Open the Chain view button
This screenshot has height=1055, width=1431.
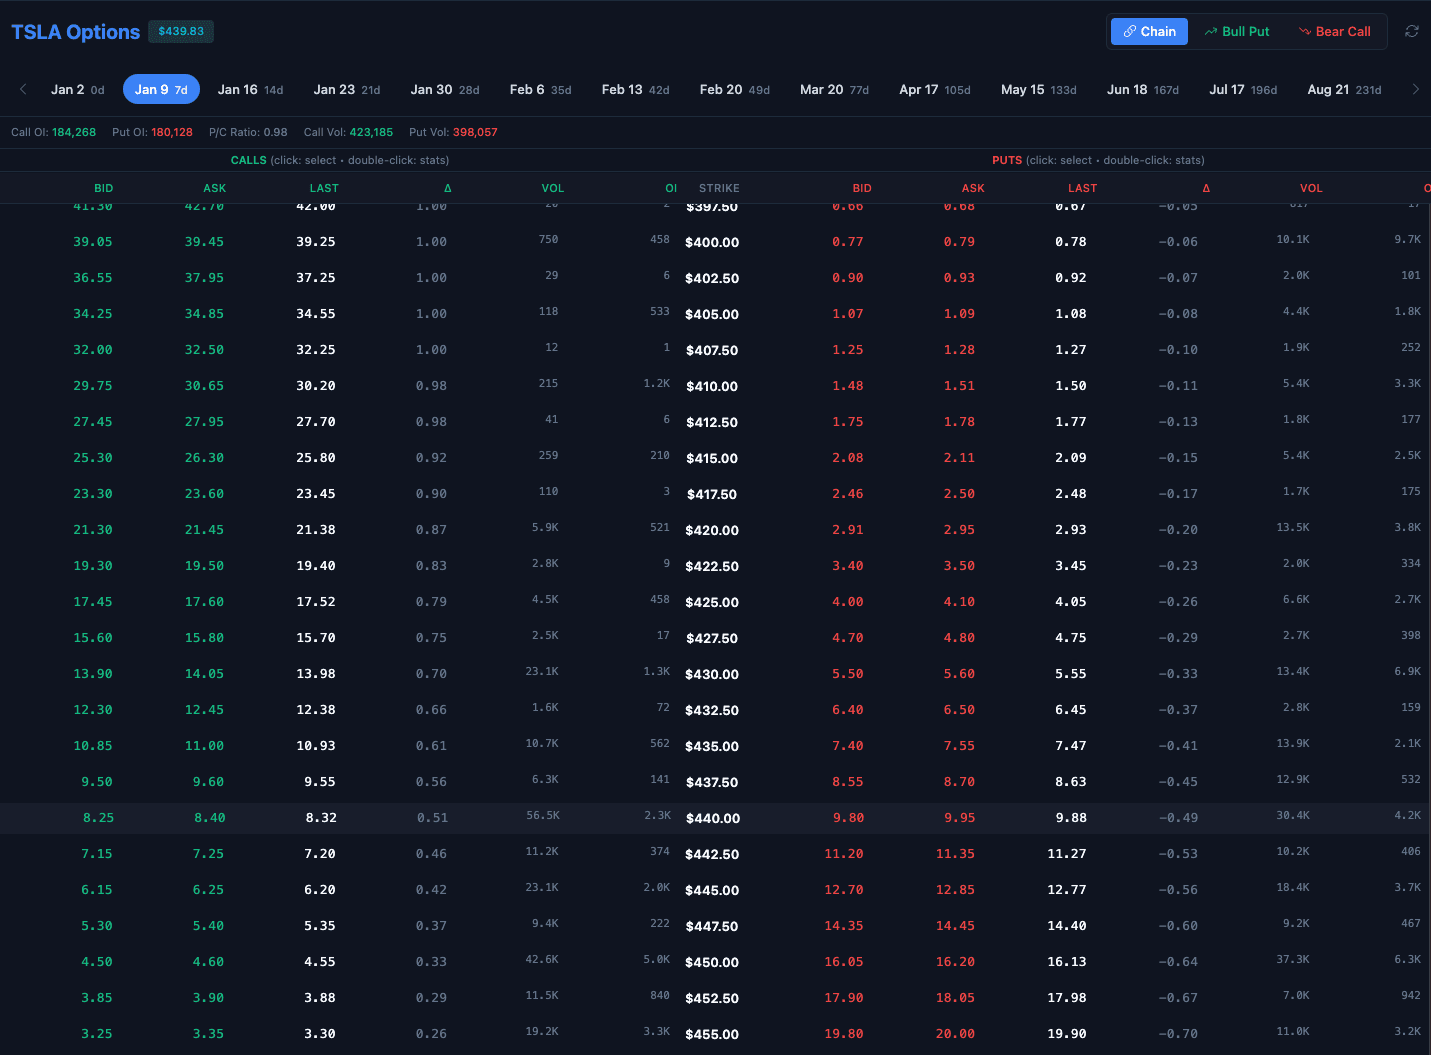1149,31
